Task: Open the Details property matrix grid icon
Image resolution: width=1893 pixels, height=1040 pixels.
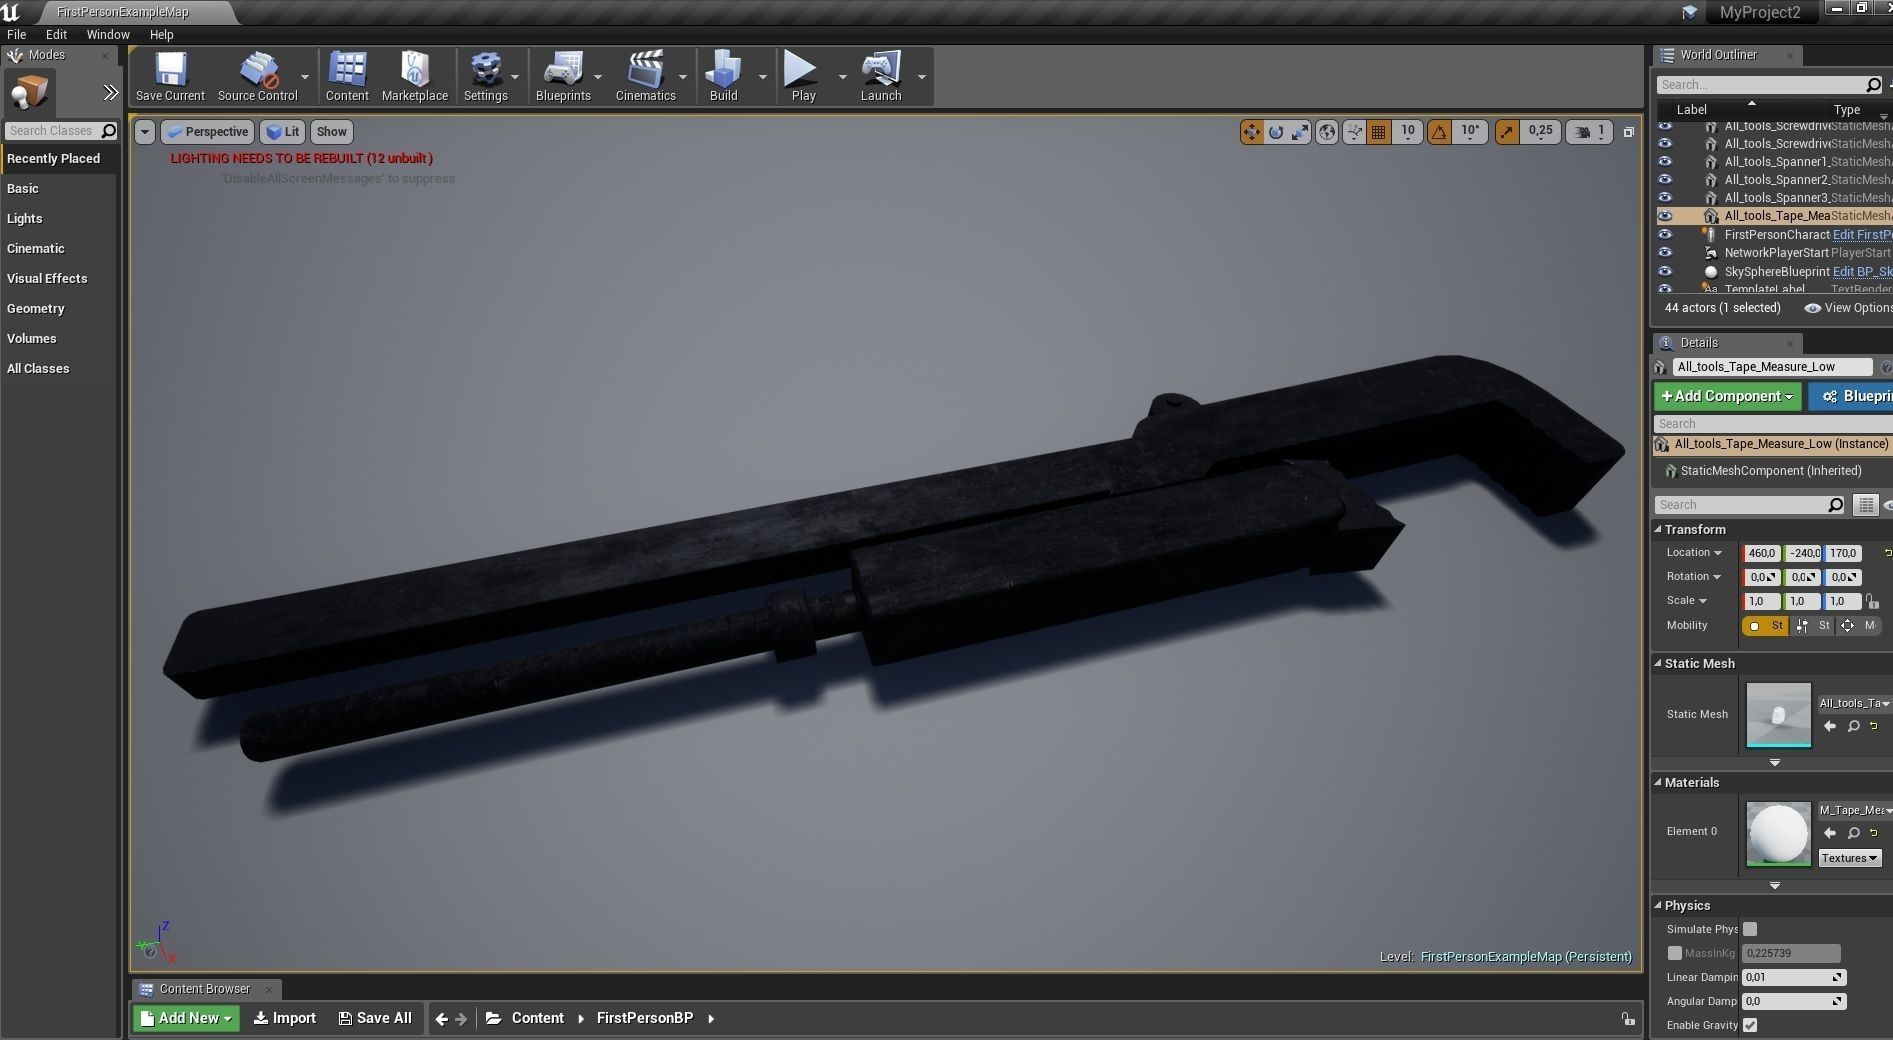Action: click(1865, 505)
